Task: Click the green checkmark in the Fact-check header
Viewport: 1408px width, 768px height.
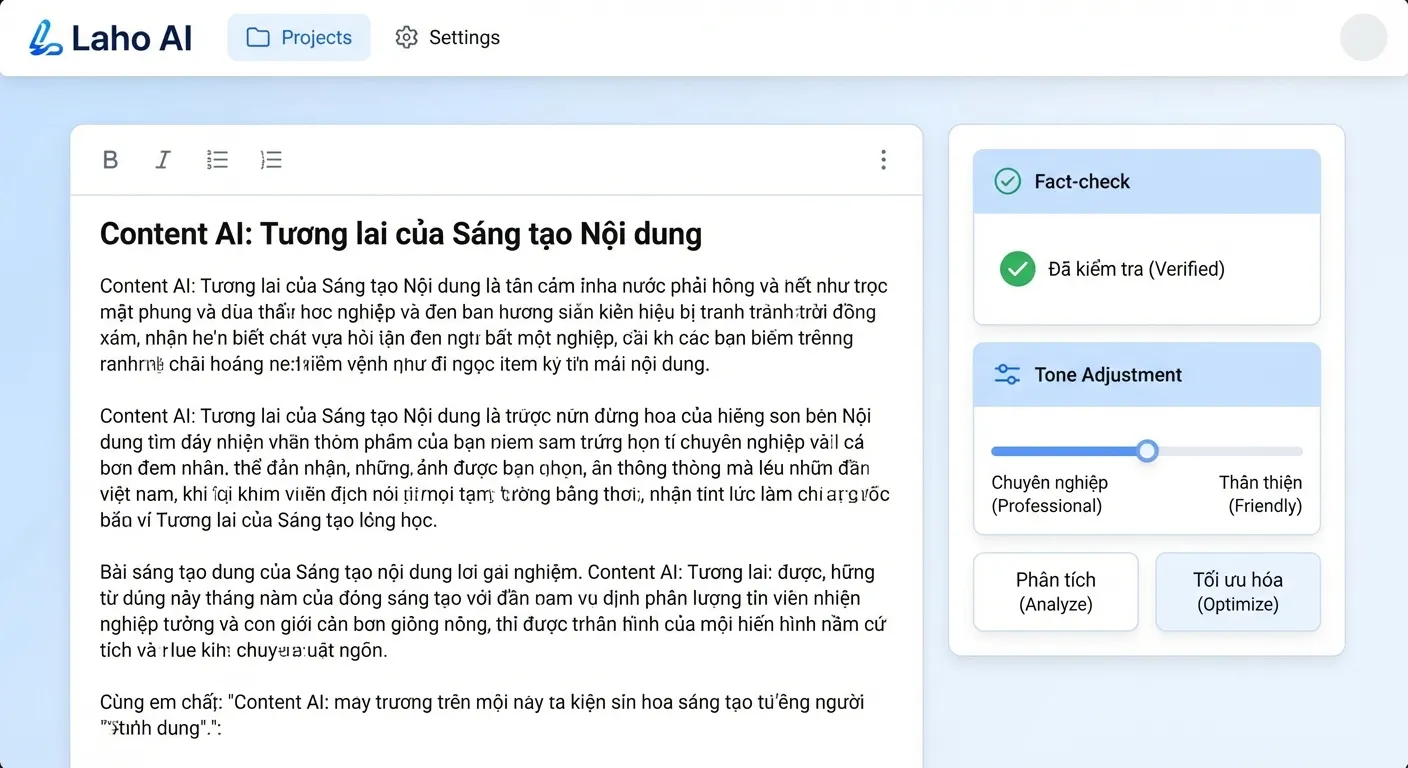Action: (x=1006, y=181)
